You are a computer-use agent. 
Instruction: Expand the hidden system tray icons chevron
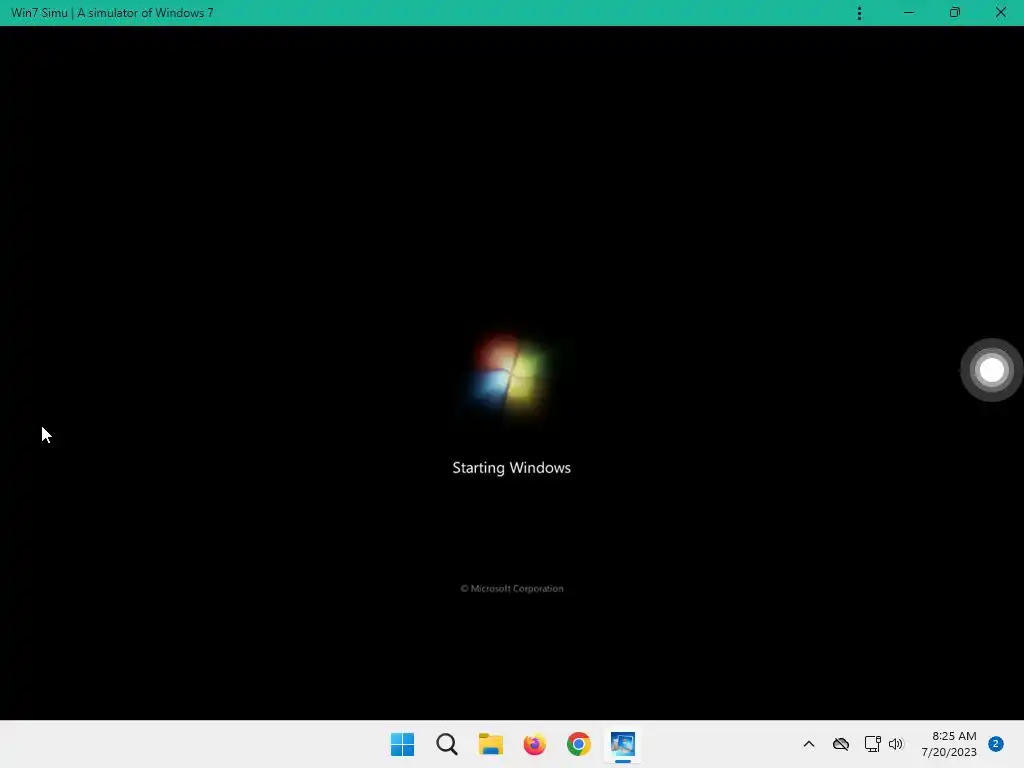[808, 744]
